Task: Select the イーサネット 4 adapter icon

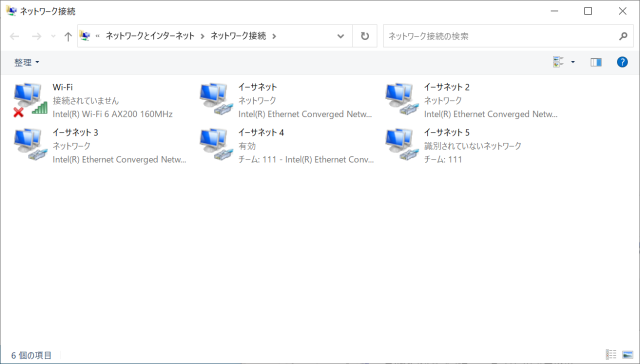Action: pos(216,144)
